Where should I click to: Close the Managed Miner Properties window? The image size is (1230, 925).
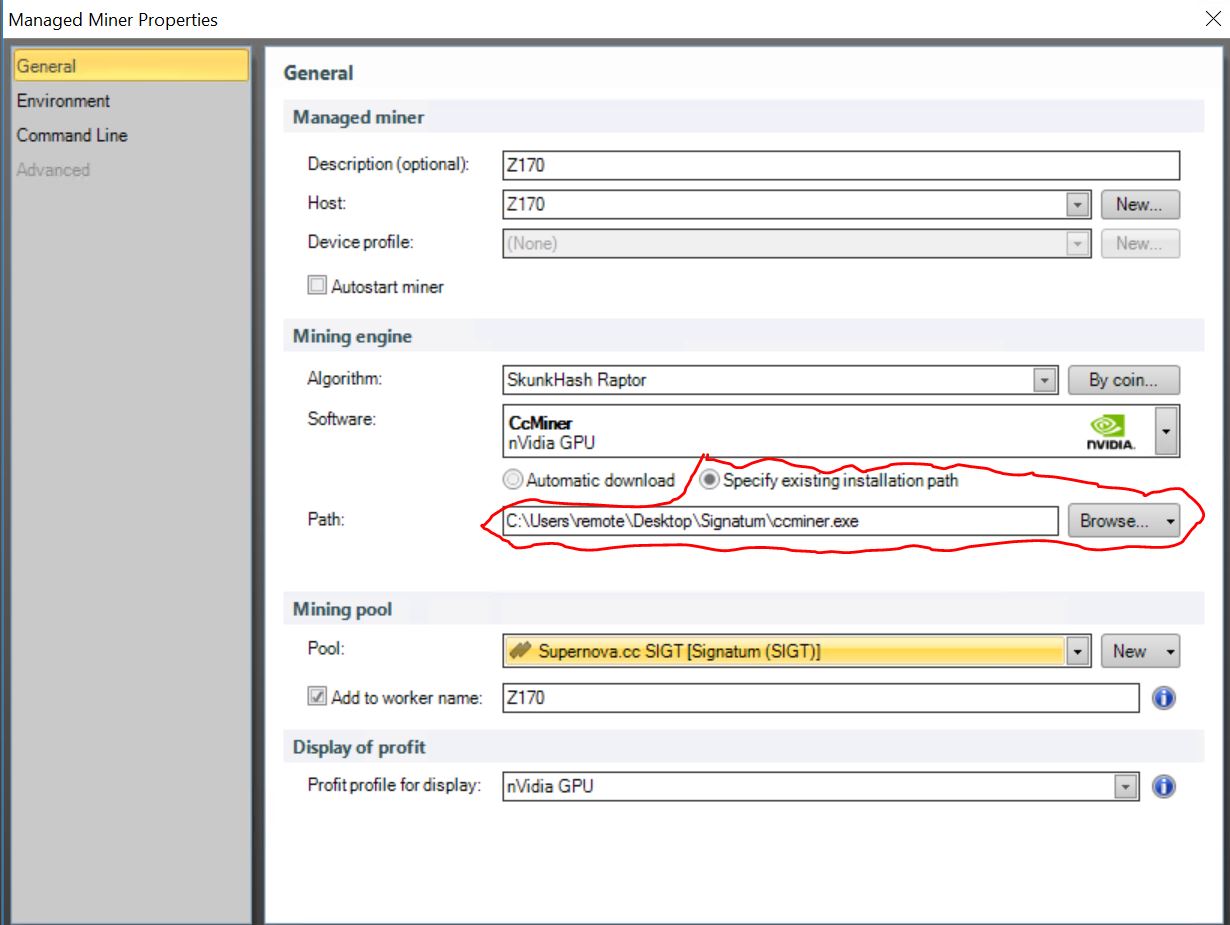[1213, 19]
